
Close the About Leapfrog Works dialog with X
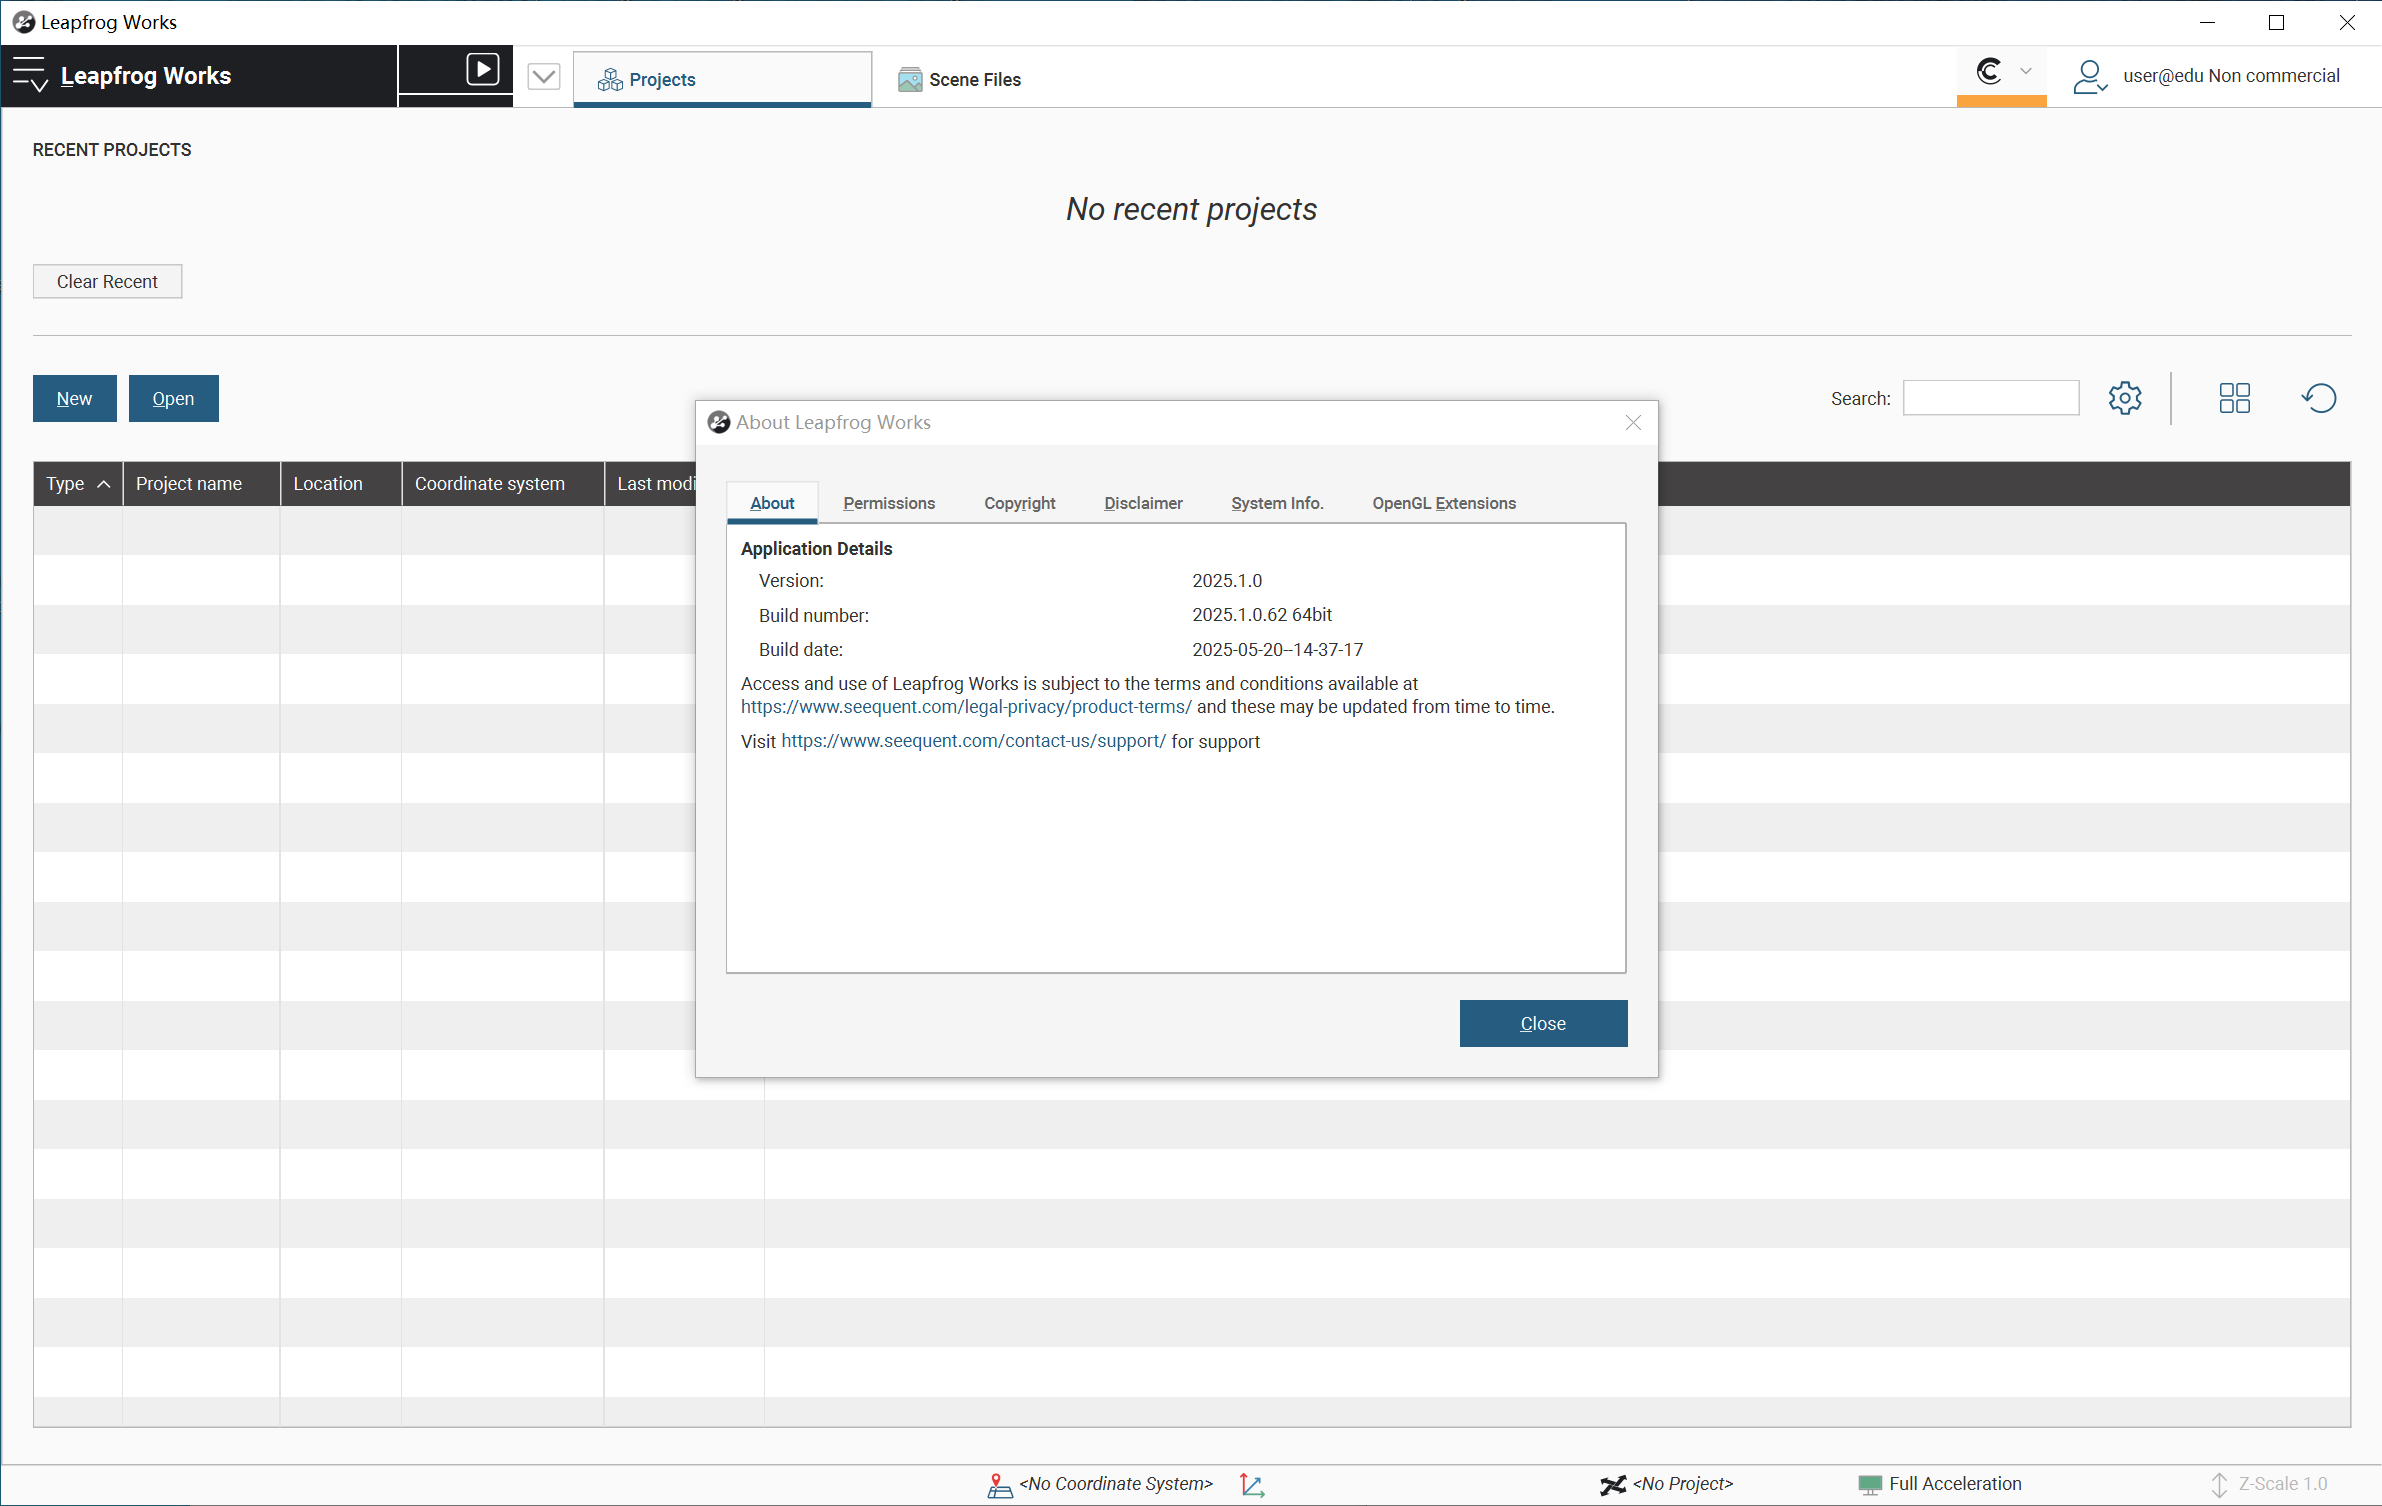coord(1633,423)
